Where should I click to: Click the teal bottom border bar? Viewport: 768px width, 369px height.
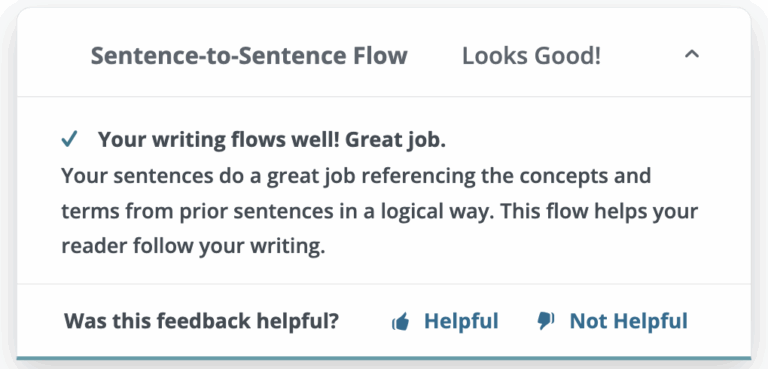pyautogui.click(x=384, y=358)
